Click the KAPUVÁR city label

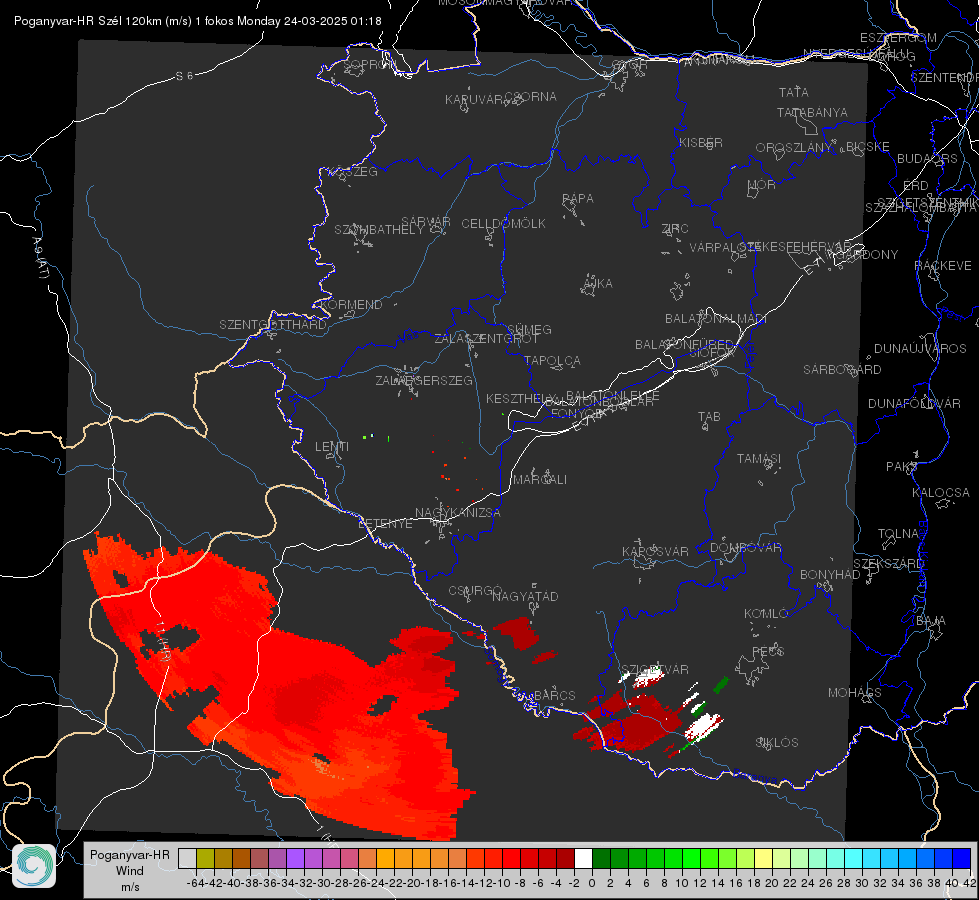point(473,99)
